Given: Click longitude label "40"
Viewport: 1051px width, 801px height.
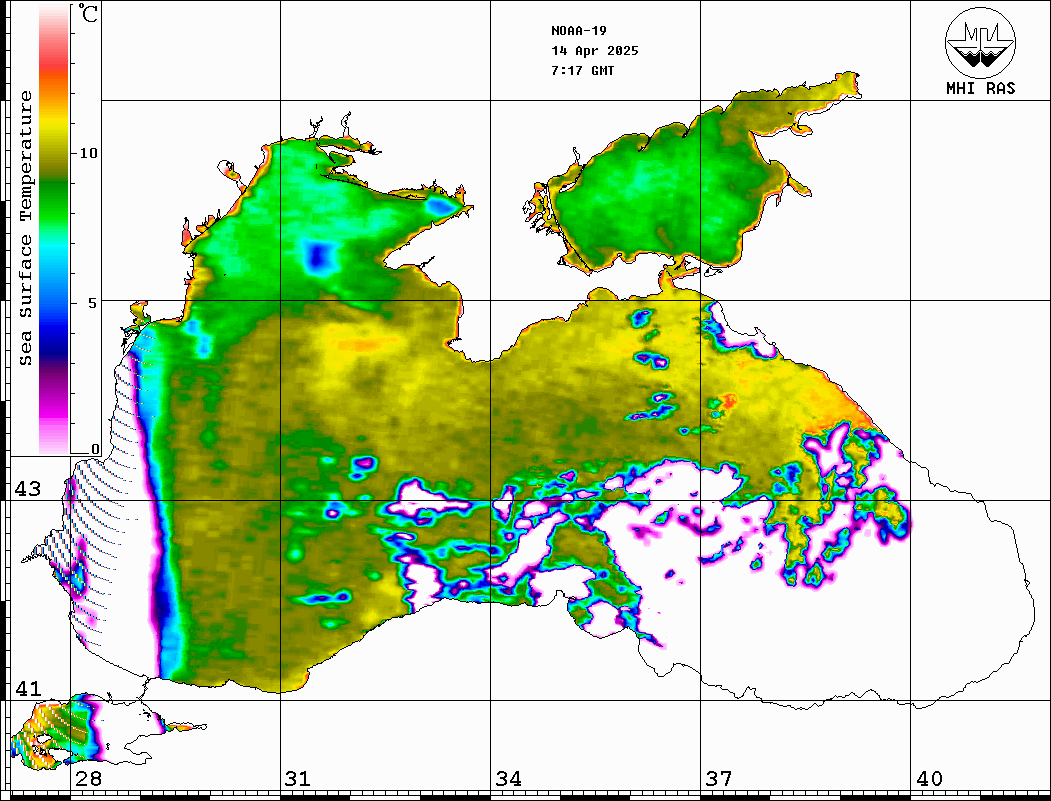Looking at the screenshot, I should (x=929, y=778).
